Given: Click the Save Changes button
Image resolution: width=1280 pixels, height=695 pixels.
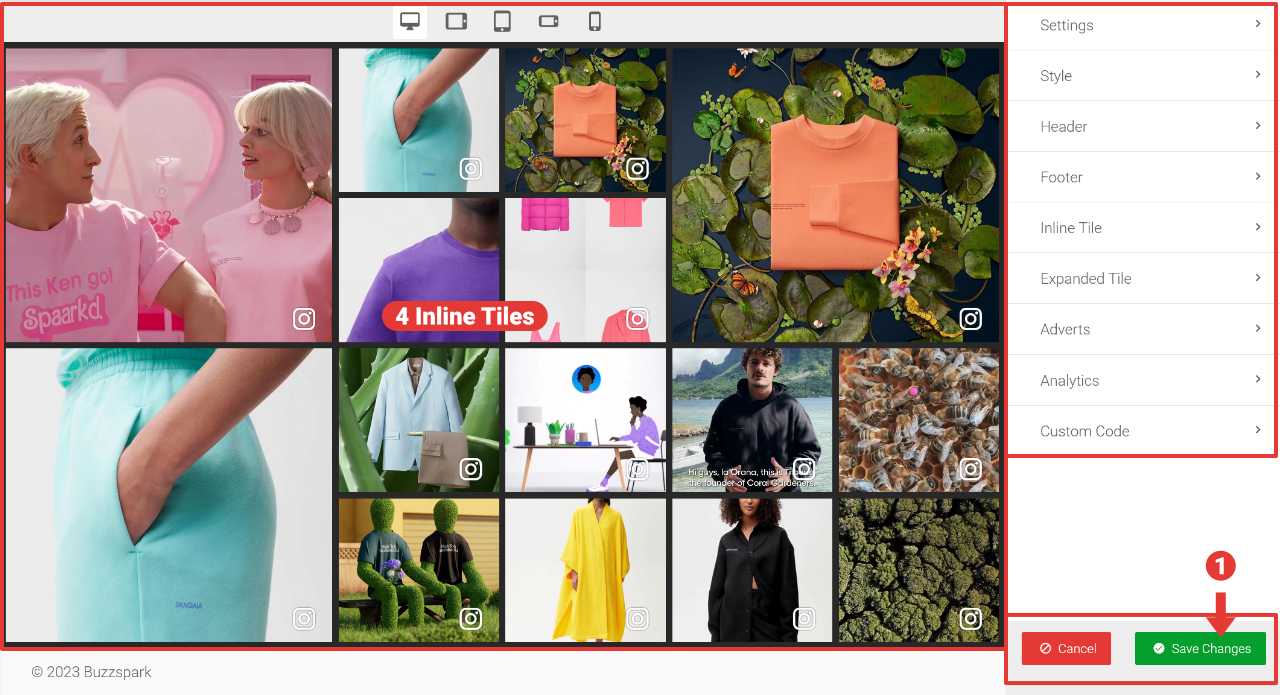Looking at the screenshot, I should click(x=1200, y=648).
